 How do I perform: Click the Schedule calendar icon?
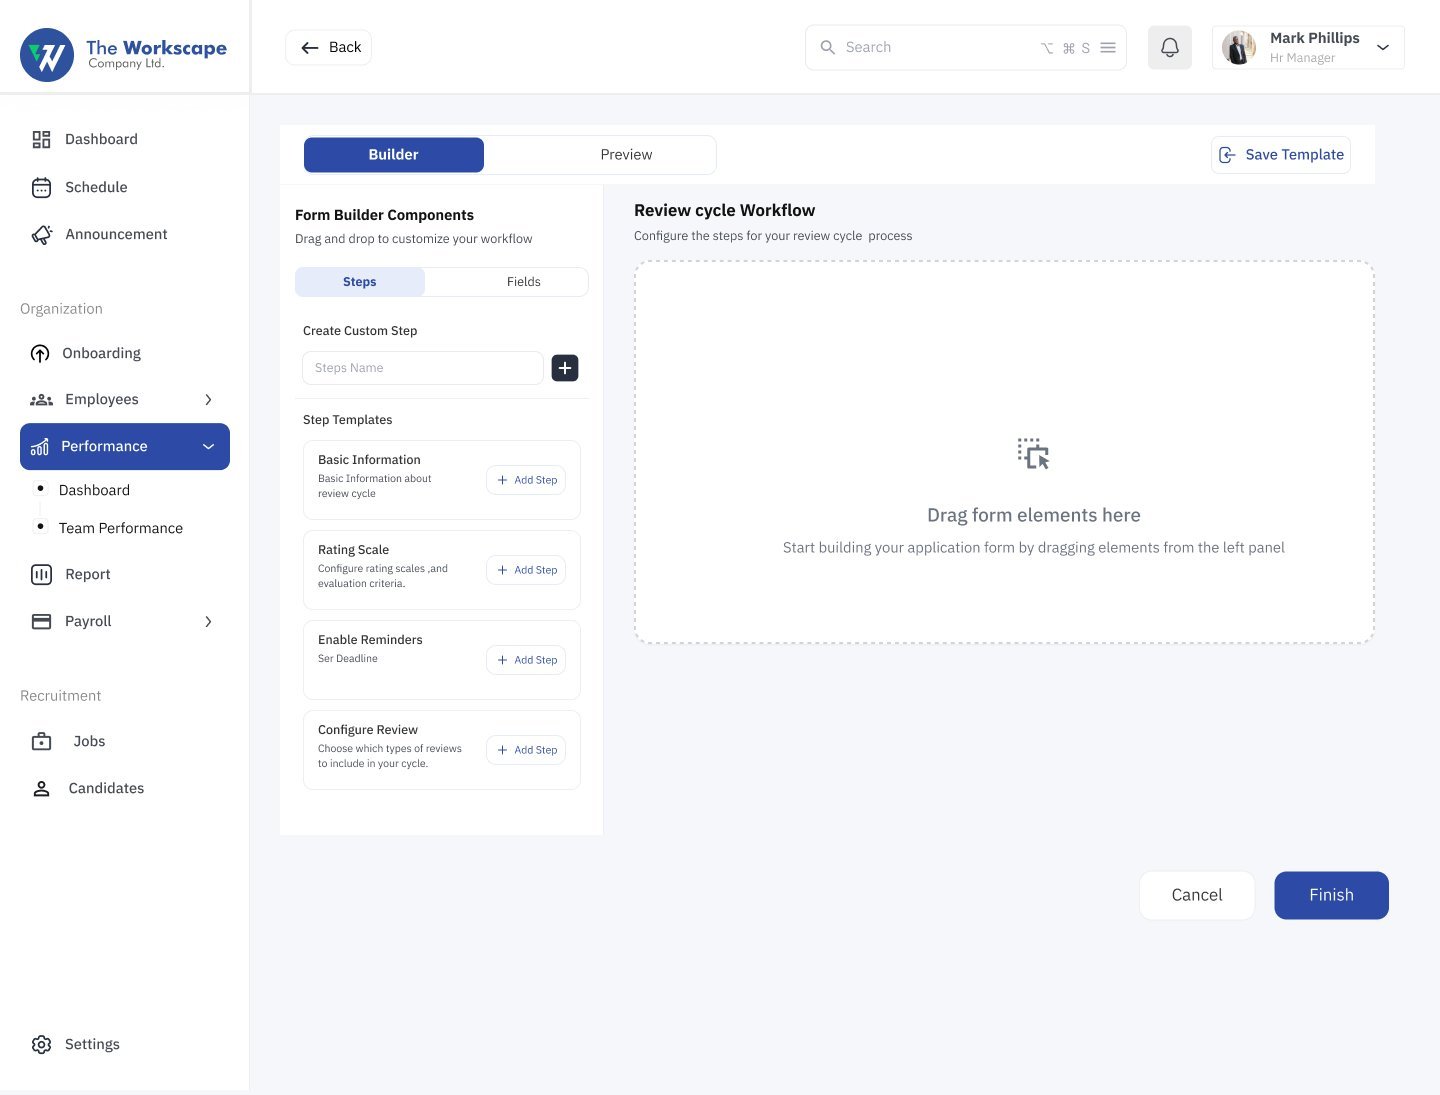point(41,187)
